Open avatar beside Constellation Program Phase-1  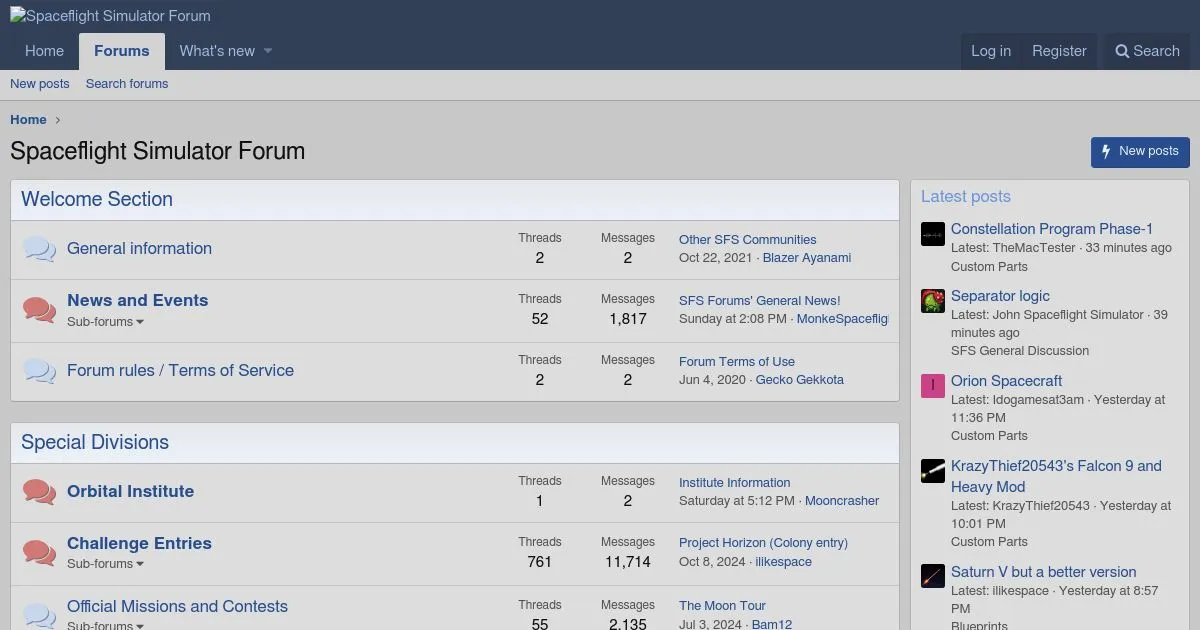point(933,234)
